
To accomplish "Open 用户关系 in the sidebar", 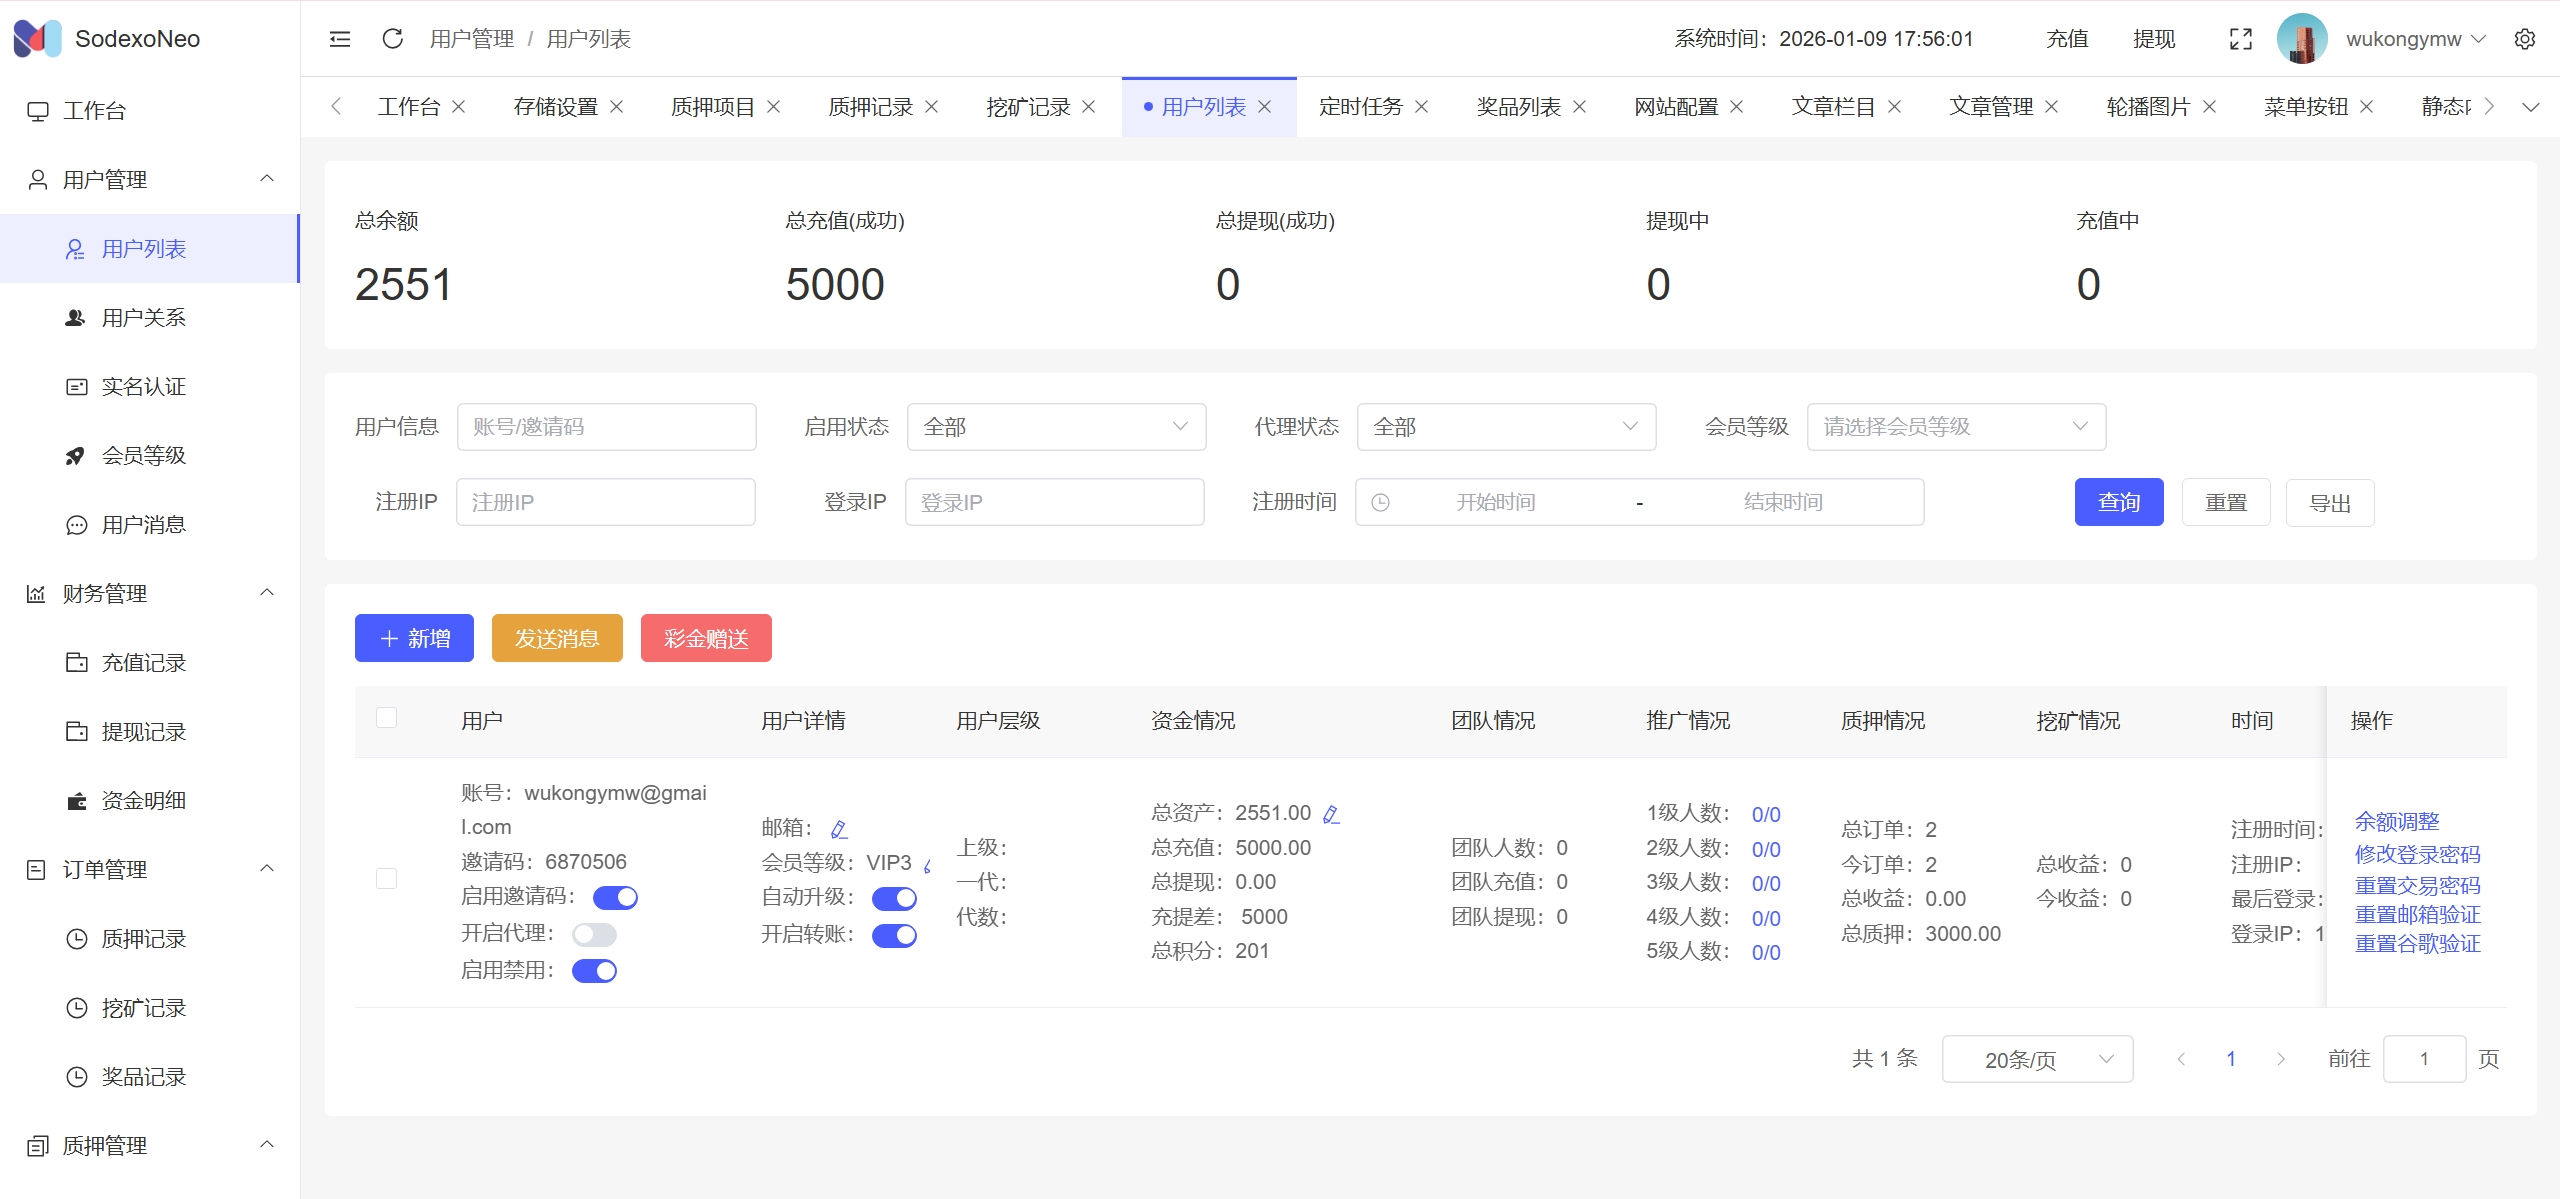I will pyautogui.click(x=143, y=318).
